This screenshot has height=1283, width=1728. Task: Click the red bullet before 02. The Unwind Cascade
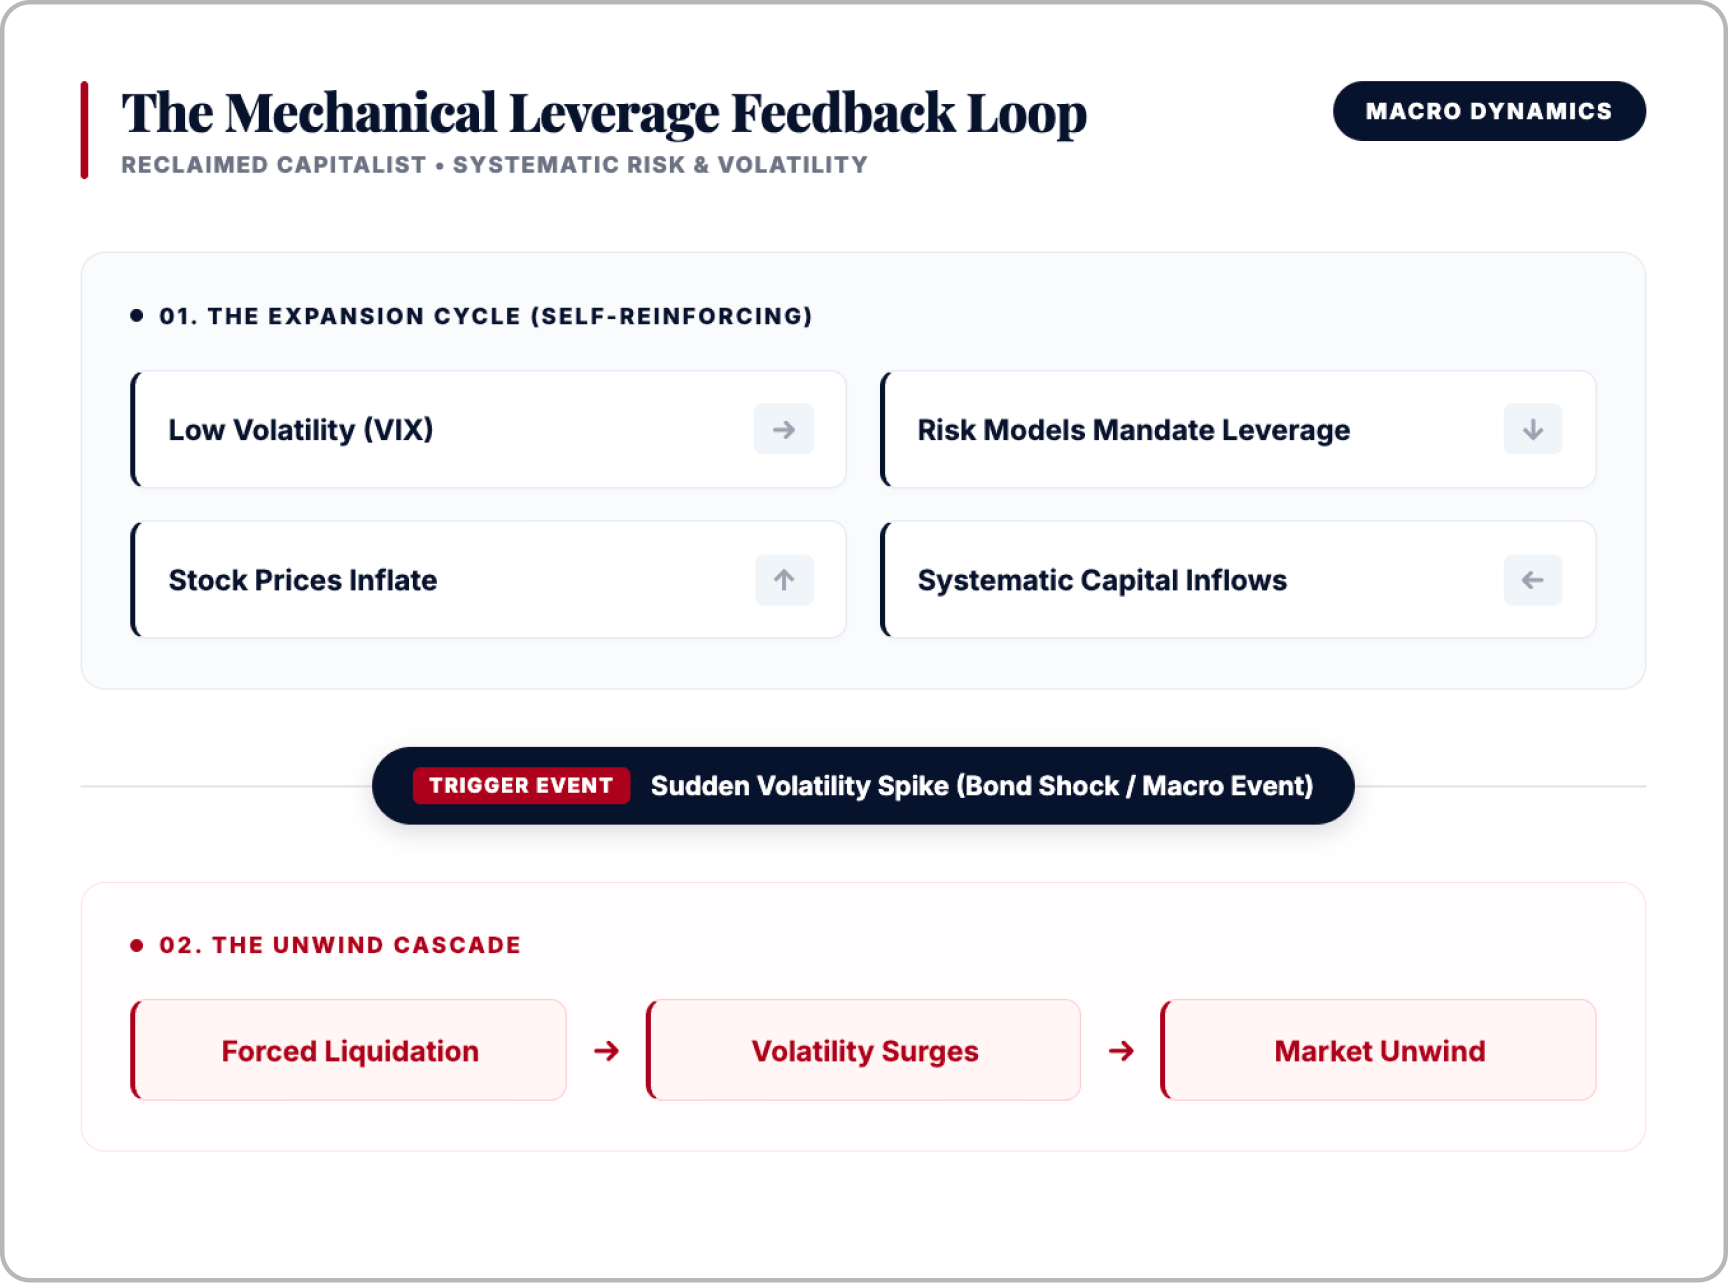[x=137, y=945]
